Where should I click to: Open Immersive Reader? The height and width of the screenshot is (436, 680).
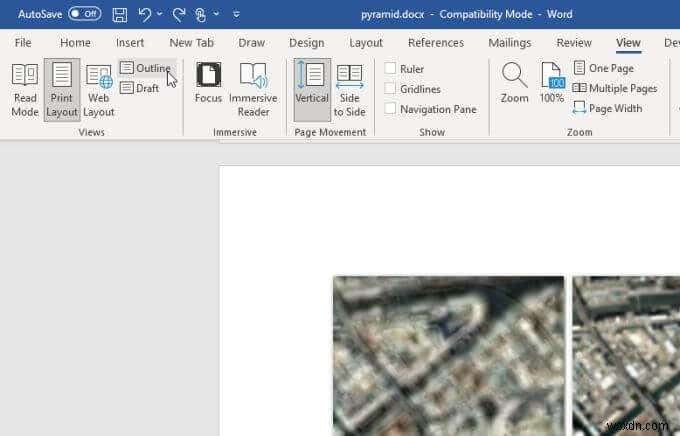coord(253,90)
